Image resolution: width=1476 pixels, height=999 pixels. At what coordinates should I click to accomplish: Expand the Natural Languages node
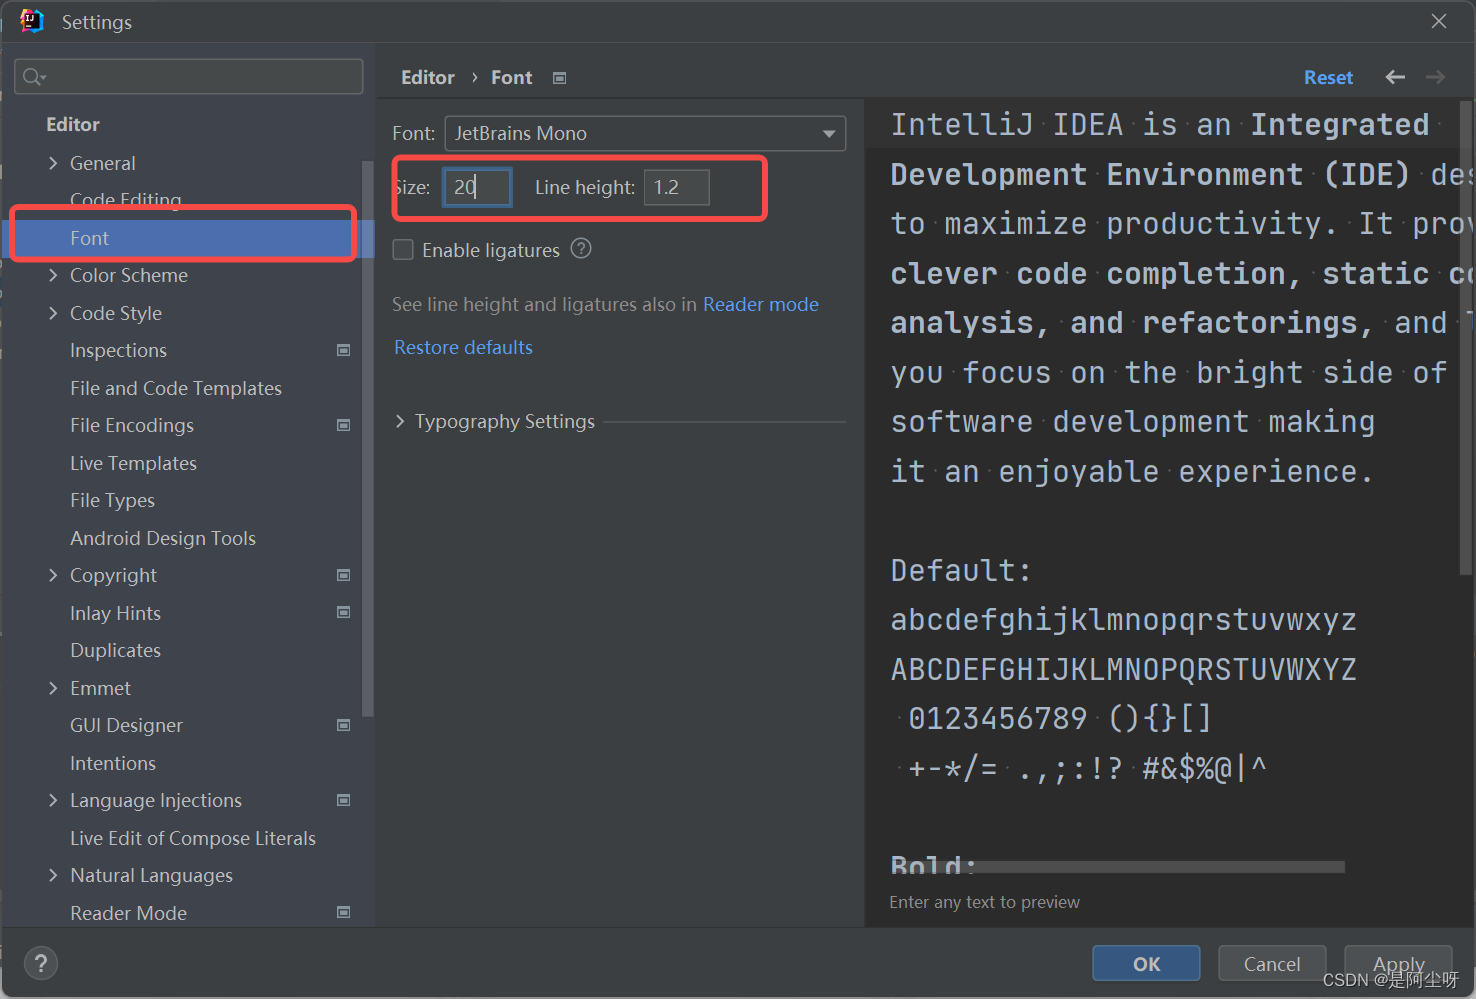pyautogui.click(x=54, y=875)
